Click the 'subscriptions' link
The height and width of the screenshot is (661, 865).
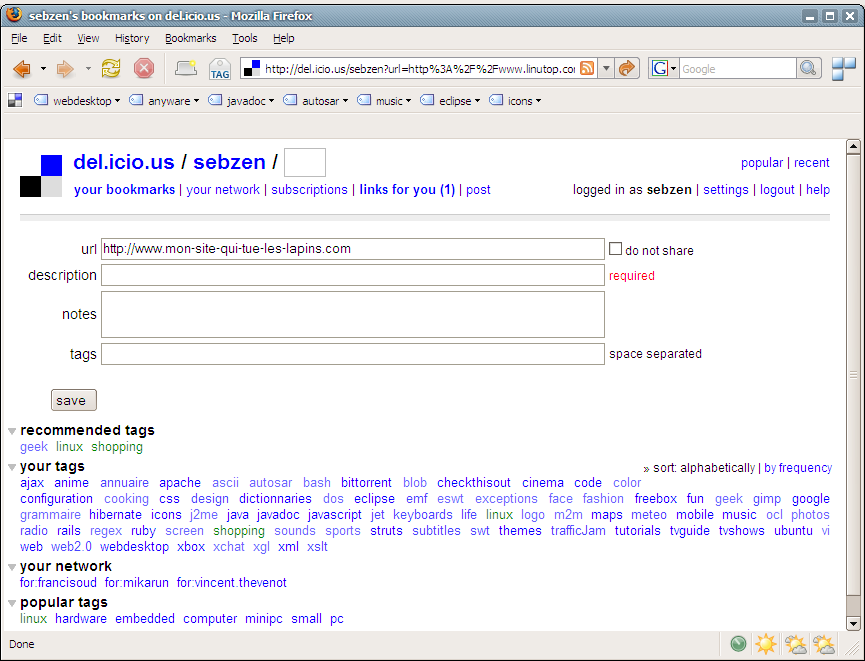click(x=309, y=189)
